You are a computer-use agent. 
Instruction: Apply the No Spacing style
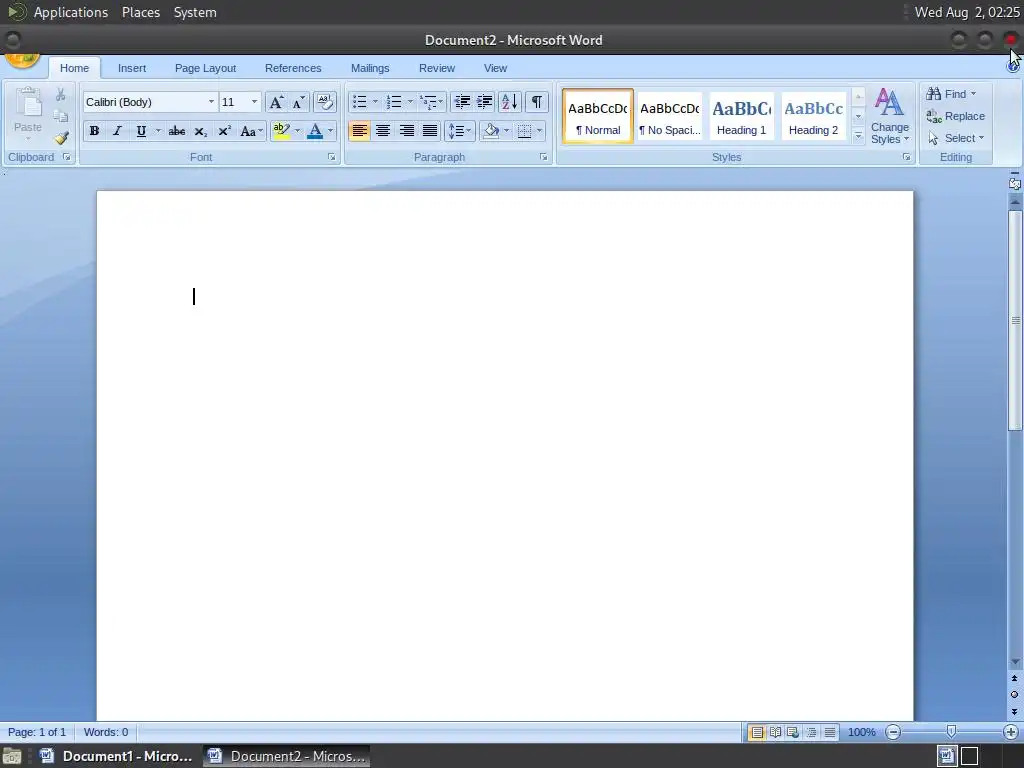click(669, 117)
